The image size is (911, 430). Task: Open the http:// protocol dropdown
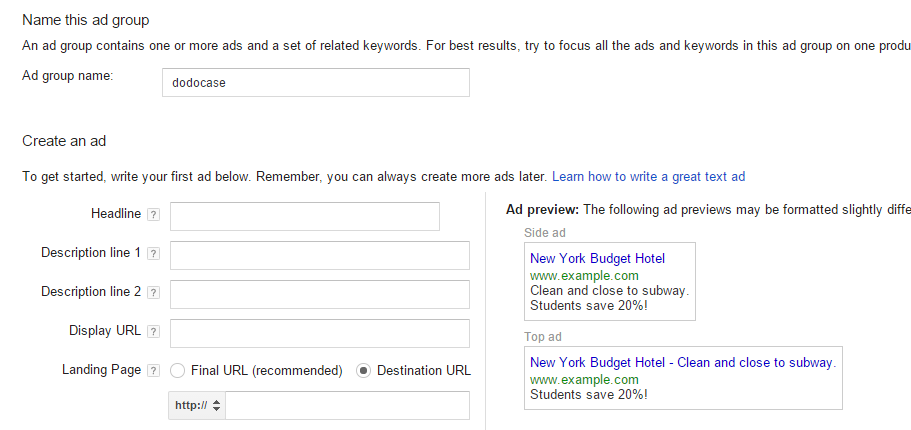[198, 406]
